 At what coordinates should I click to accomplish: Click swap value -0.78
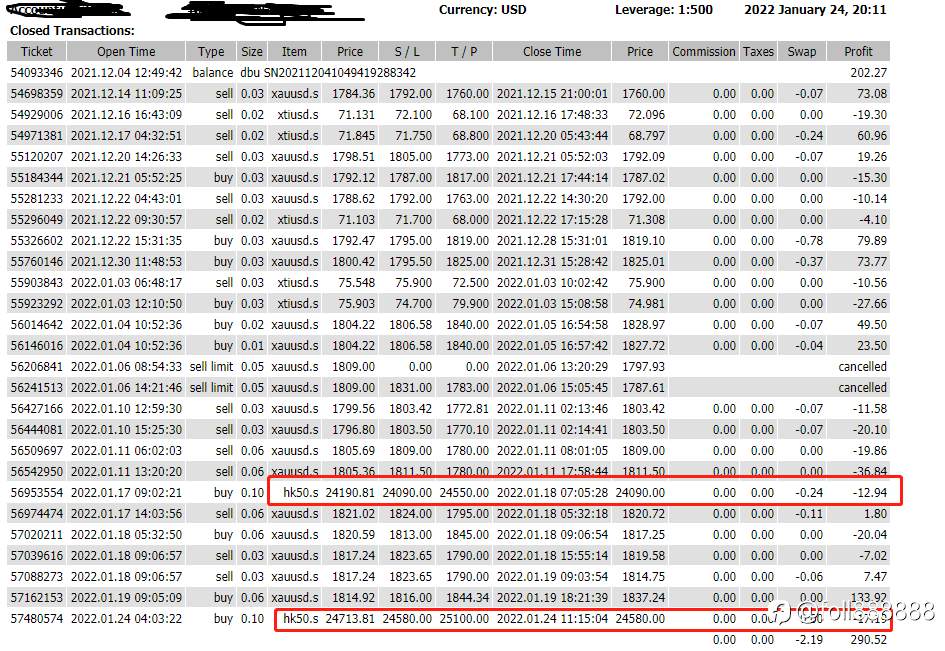809,241
